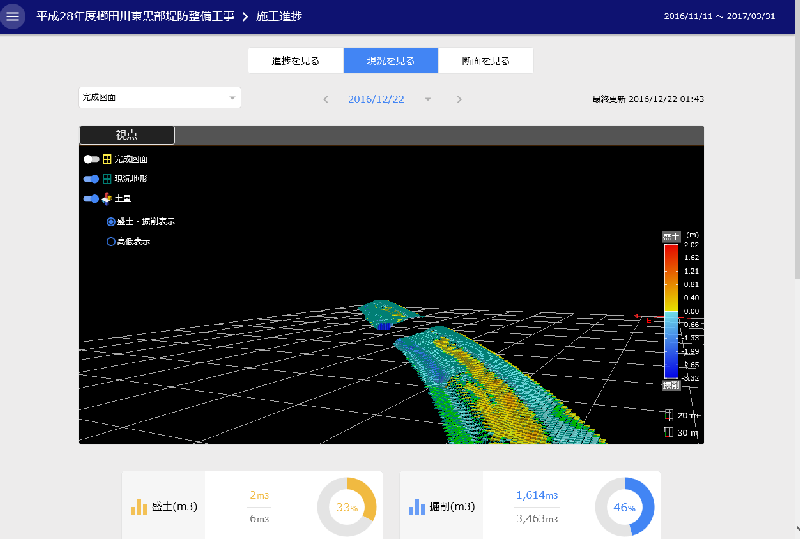Click the yellow bar chart icon for 盛土
800x539 pixels.
[x=138, y=507]
